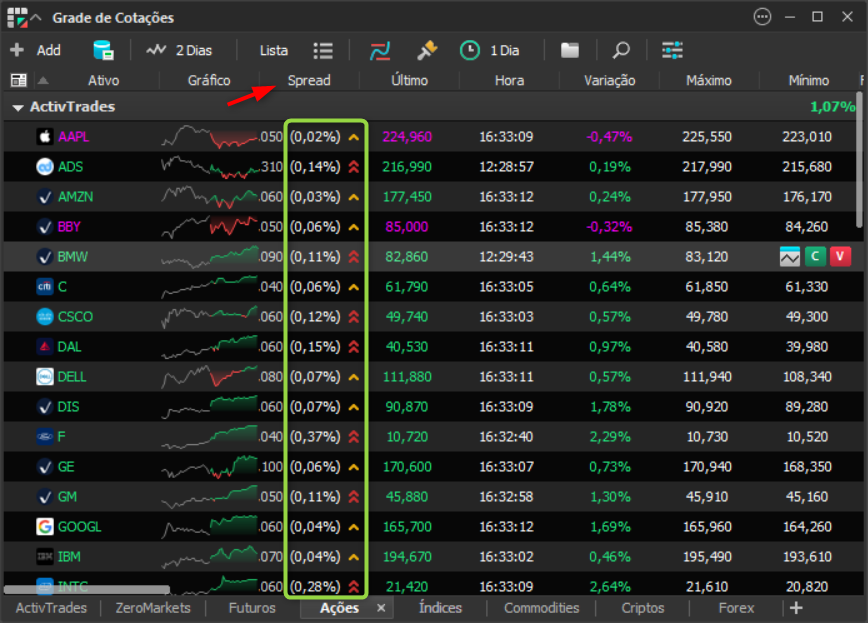The height and width of the screenshot is (623, 868).
Task: Open the 1 Dia clock period selector
Action: (x=490, y=50)
